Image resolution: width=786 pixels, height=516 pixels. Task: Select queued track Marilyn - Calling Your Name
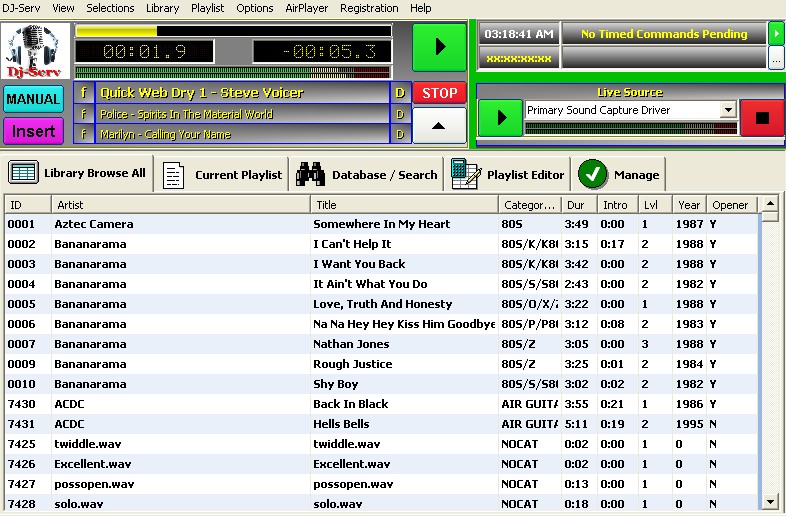[242, 134]
